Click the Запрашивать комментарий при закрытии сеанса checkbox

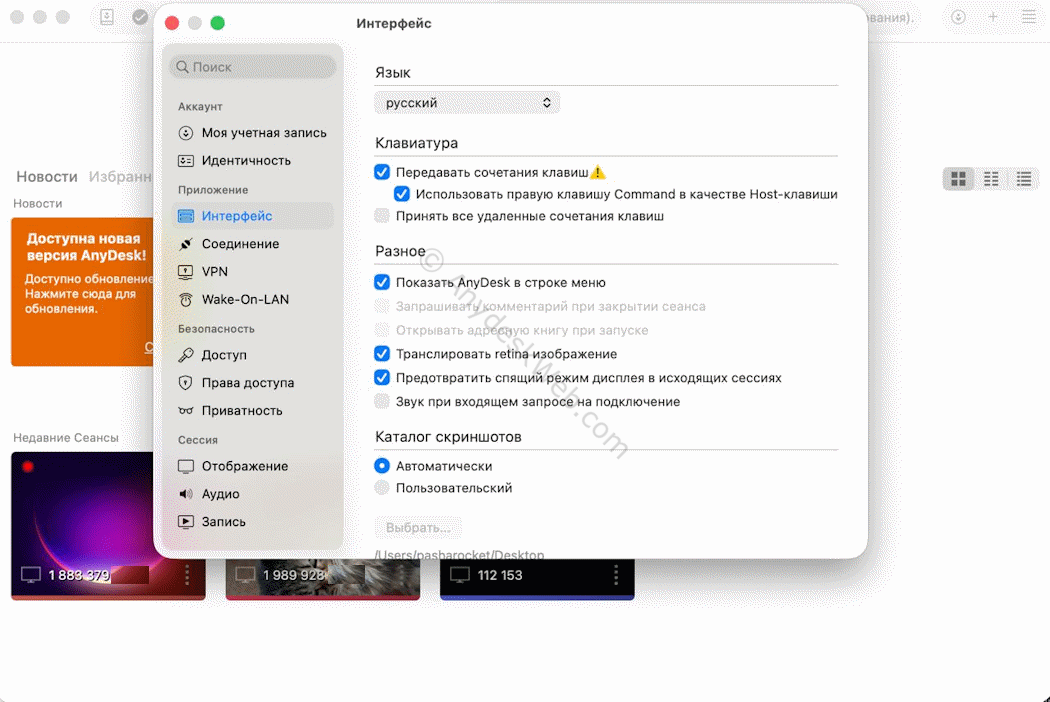382,307
